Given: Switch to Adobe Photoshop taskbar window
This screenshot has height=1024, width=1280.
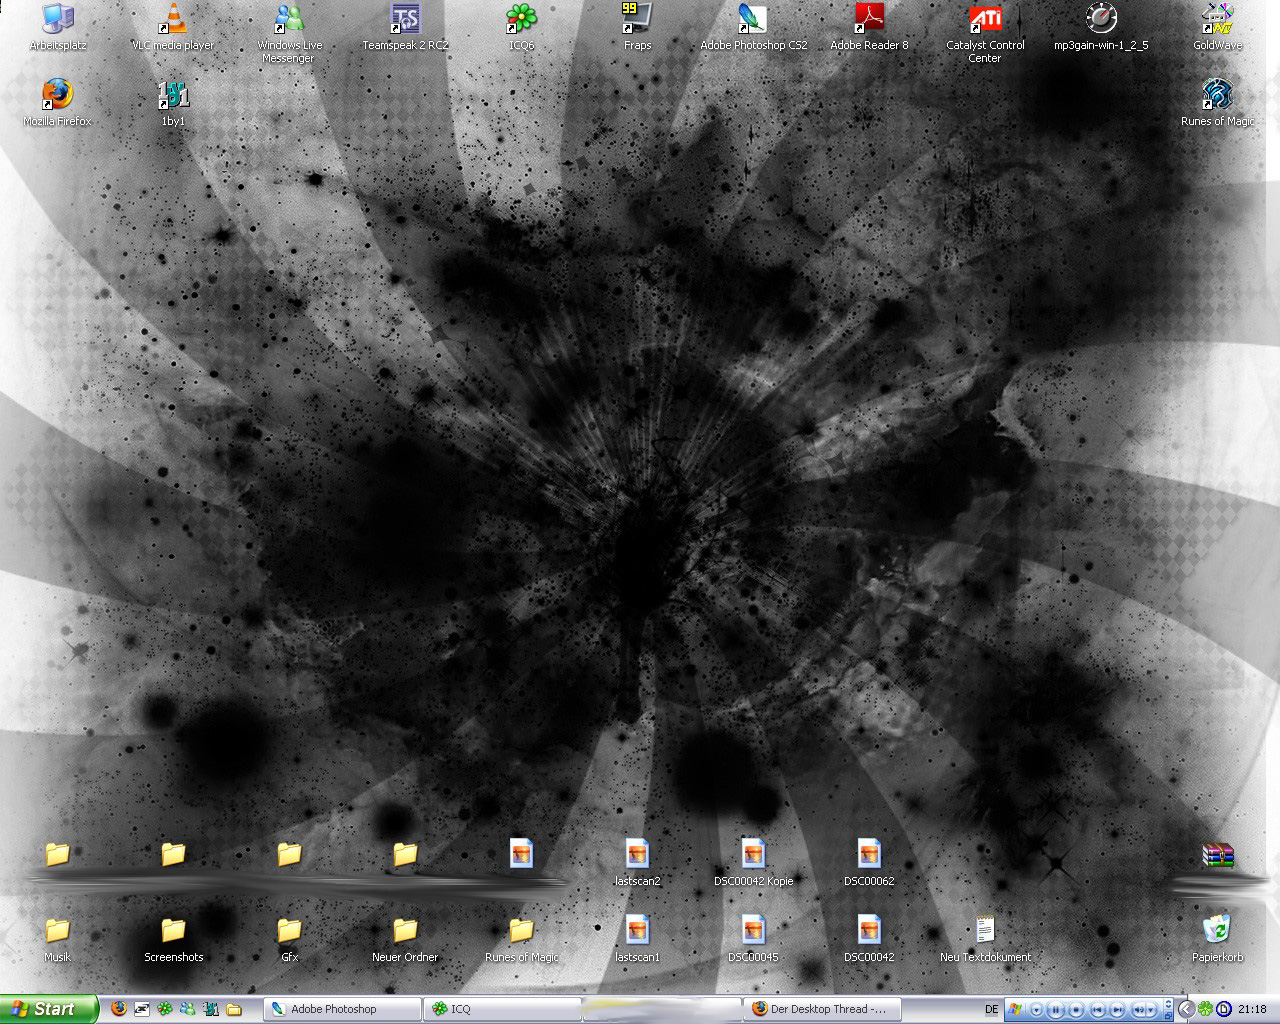Looking at the screenshot, I should pos(342,1009).
